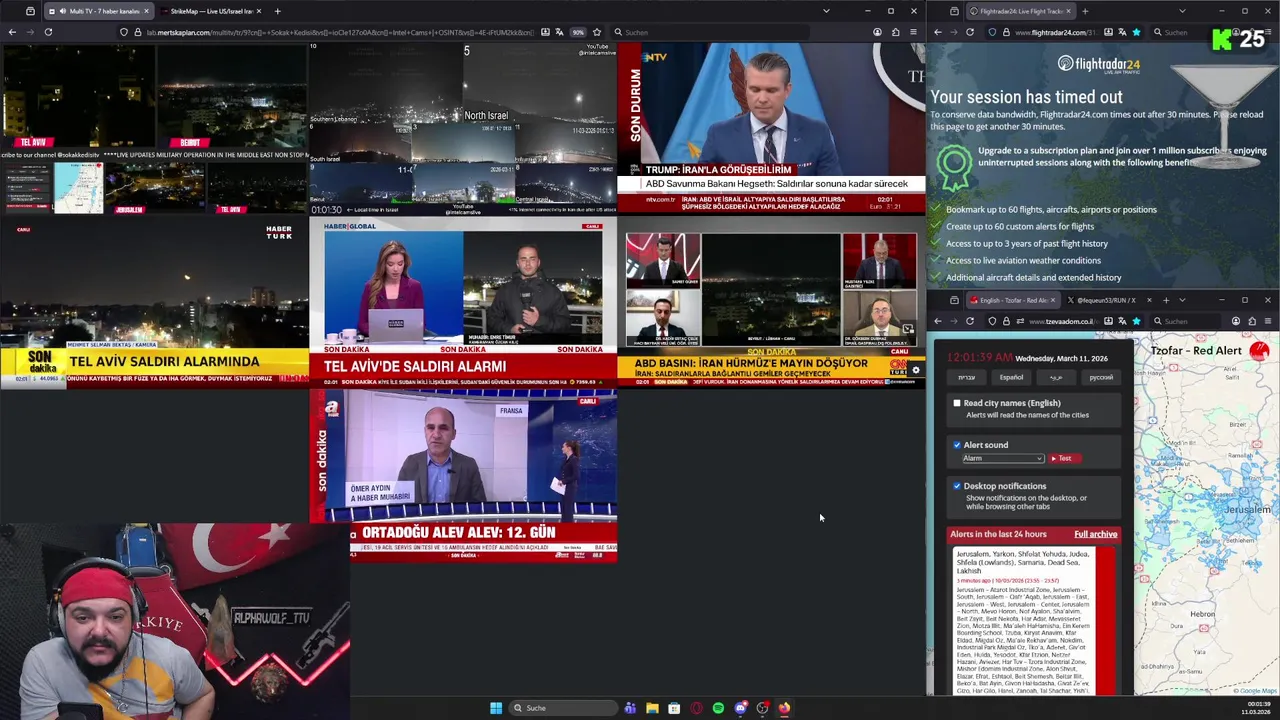The height and width of the screenshot is (720, 1280).
Task: Open account icon in Multi TV browser window
Action: pyautogui.click(x=877, y=32)
